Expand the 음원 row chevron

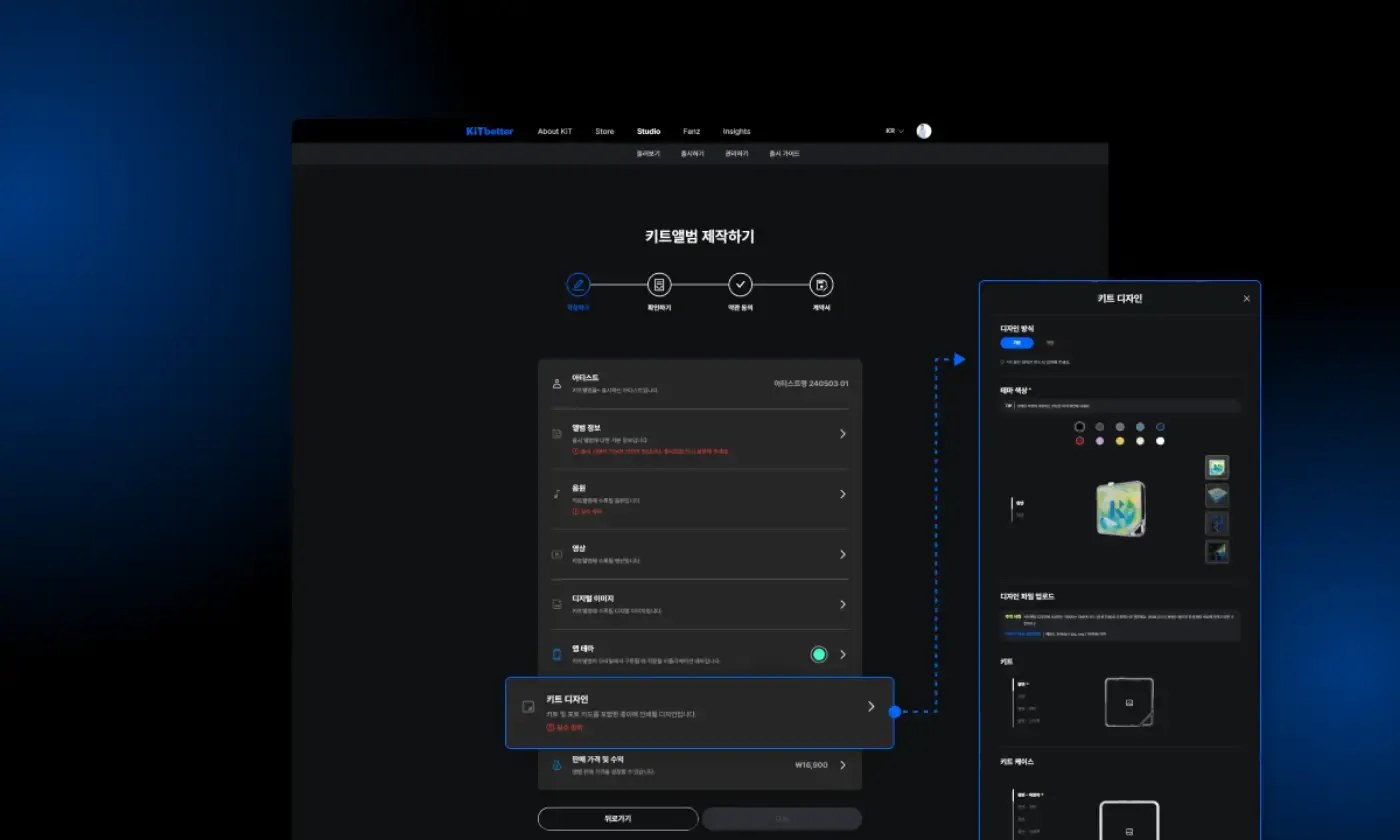tap(843, 494)
